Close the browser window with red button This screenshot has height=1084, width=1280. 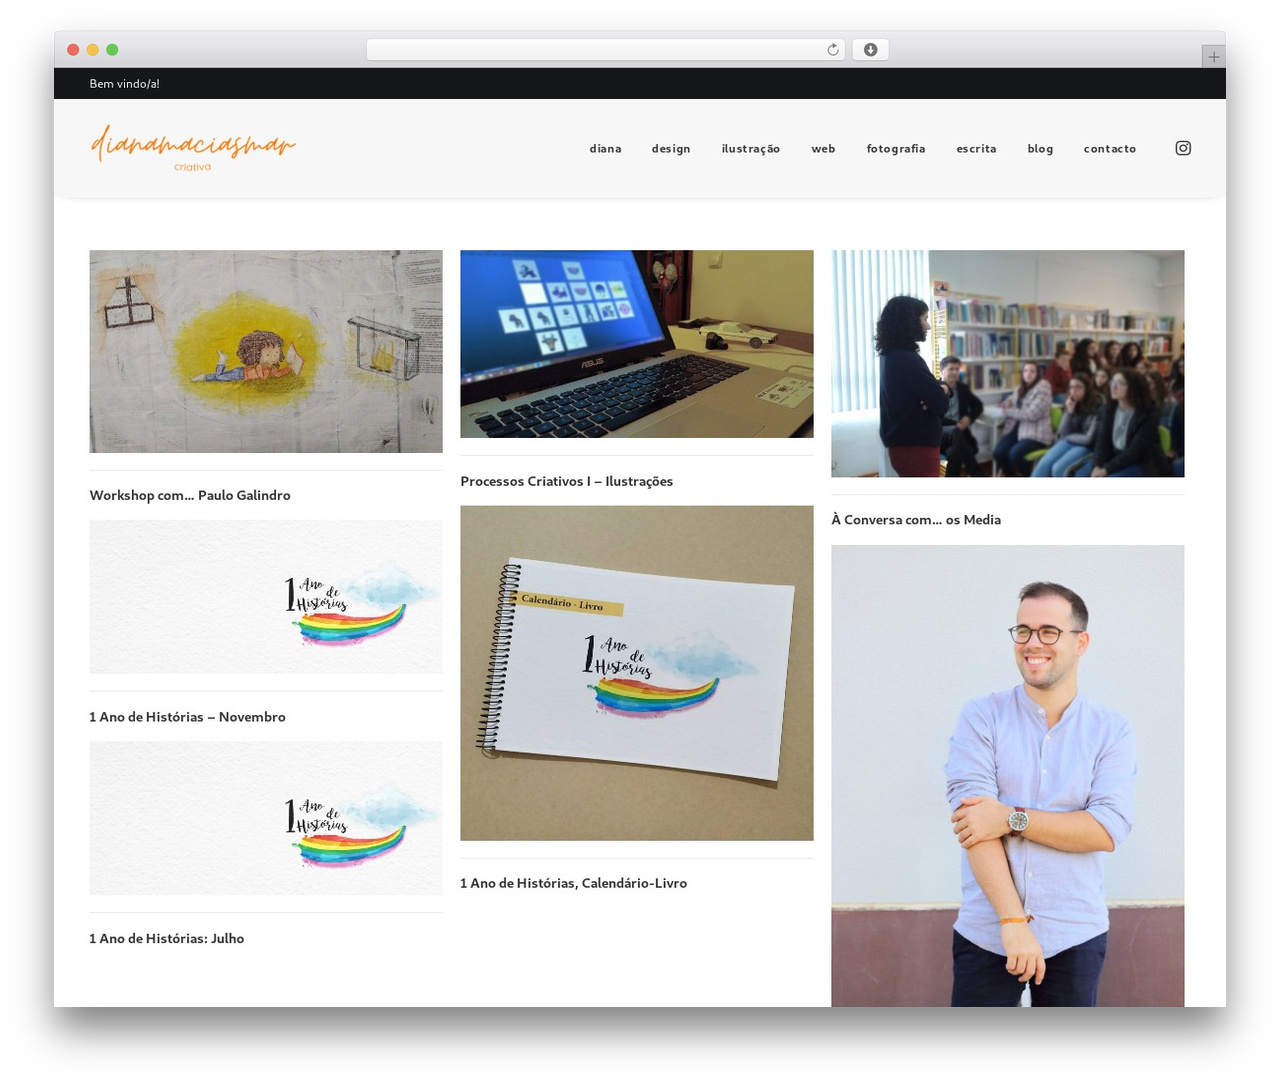point(73,50)
